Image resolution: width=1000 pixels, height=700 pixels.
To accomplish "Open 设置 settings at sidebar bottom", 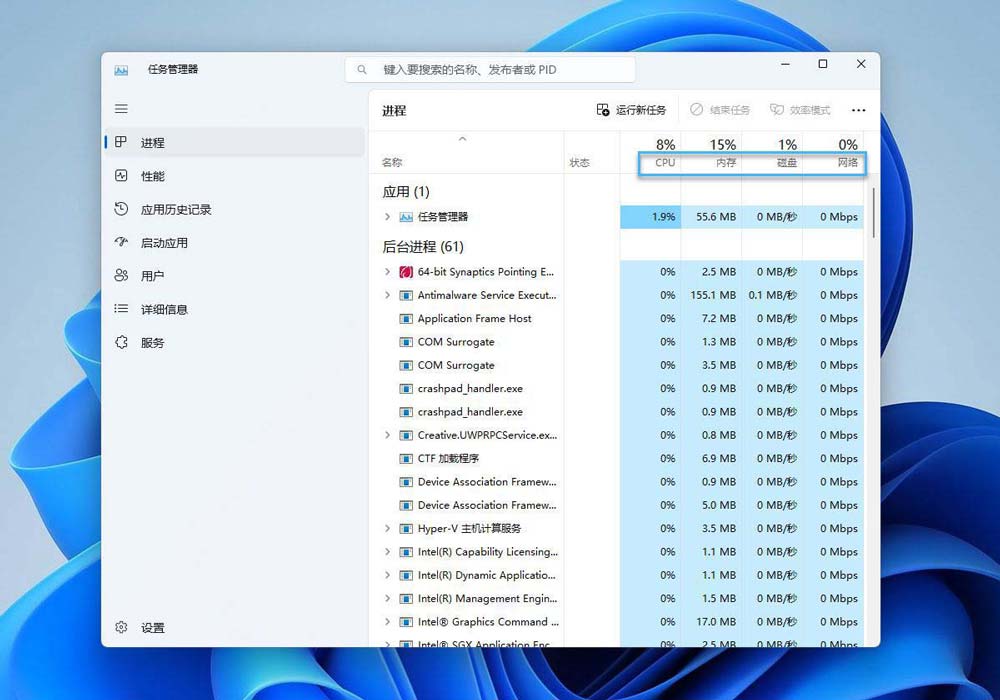I will (x=152, y=628).
